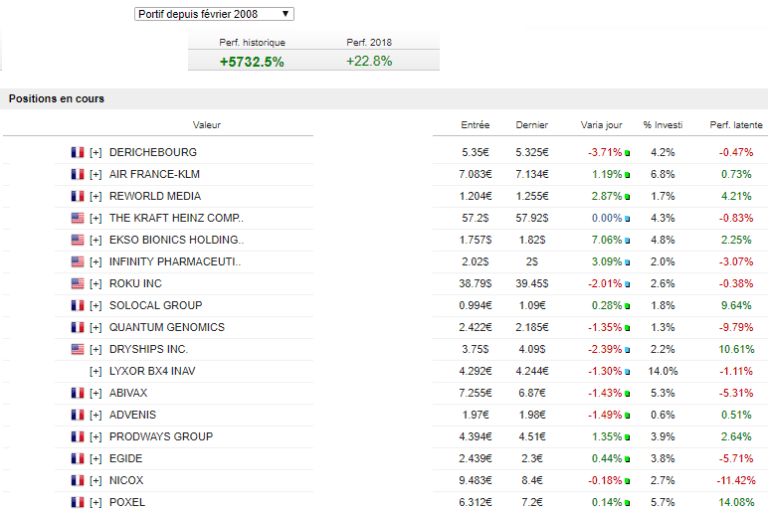768x511 pixels.
Task: Click the US flag beside THE KRAFT HEINZ COMP
Action: (77, 218)
